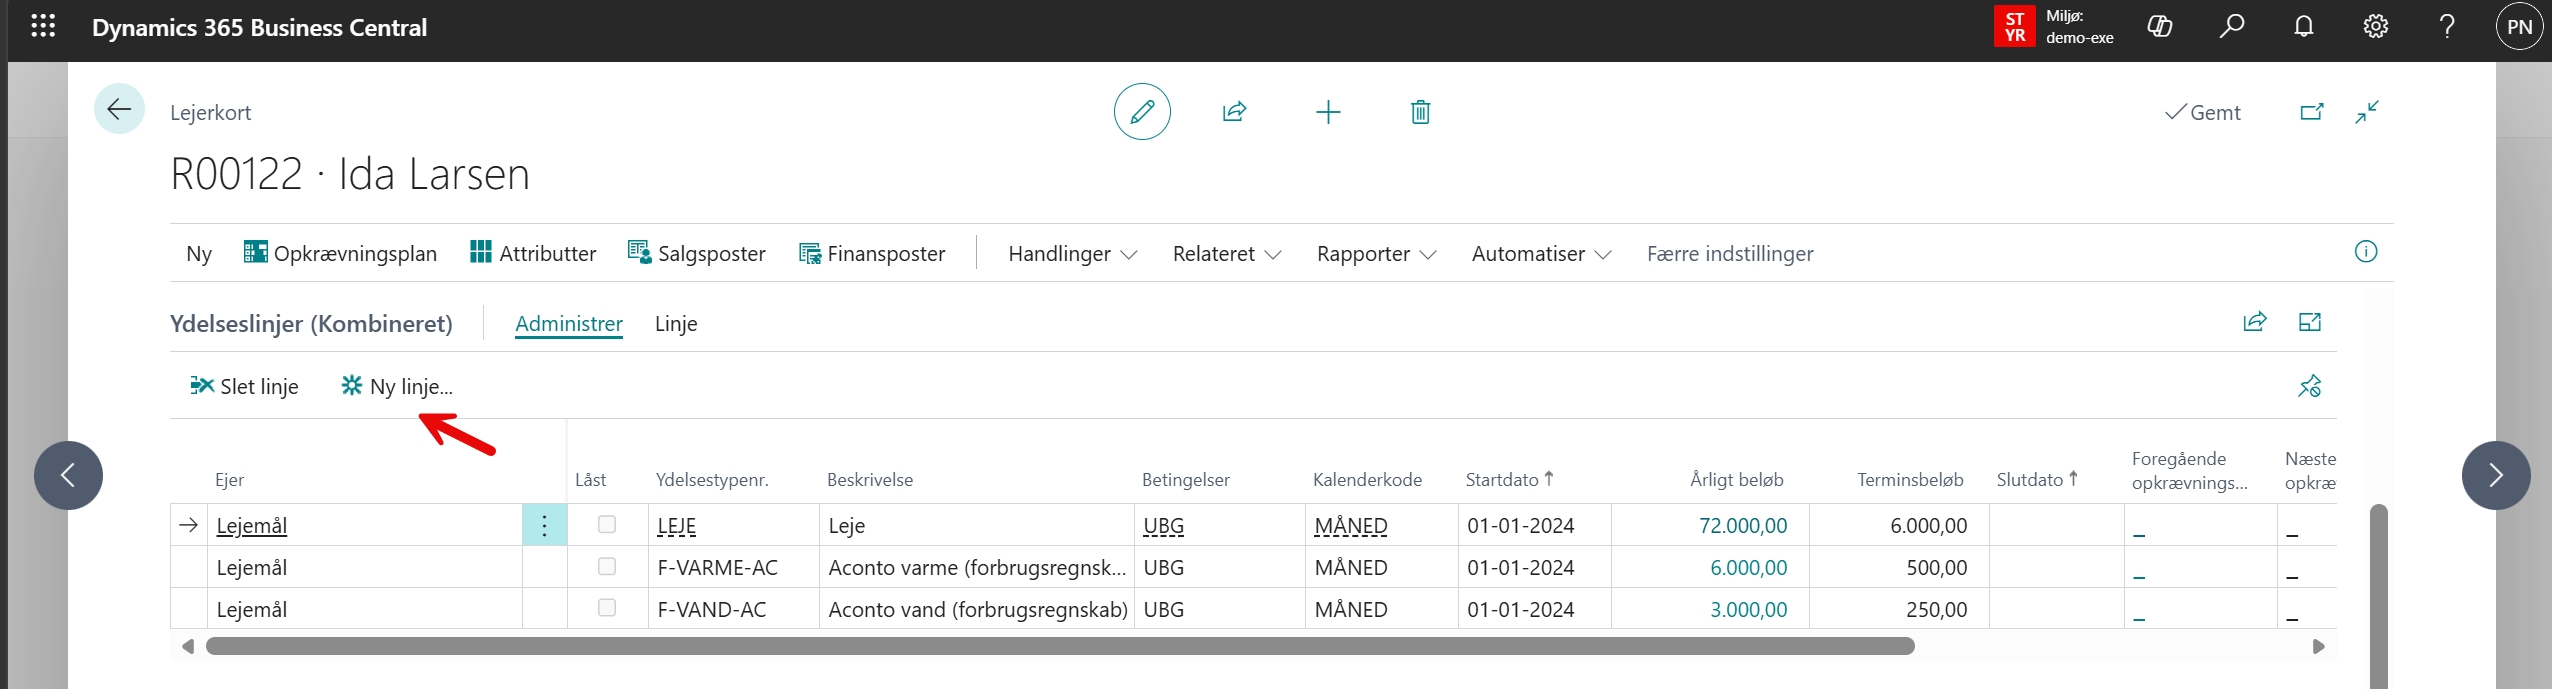Toggle Låst checkbox for LEJE row
The height and width of the screenshot is (689, 2552).
pyautogui.click(x=607, y=524)
